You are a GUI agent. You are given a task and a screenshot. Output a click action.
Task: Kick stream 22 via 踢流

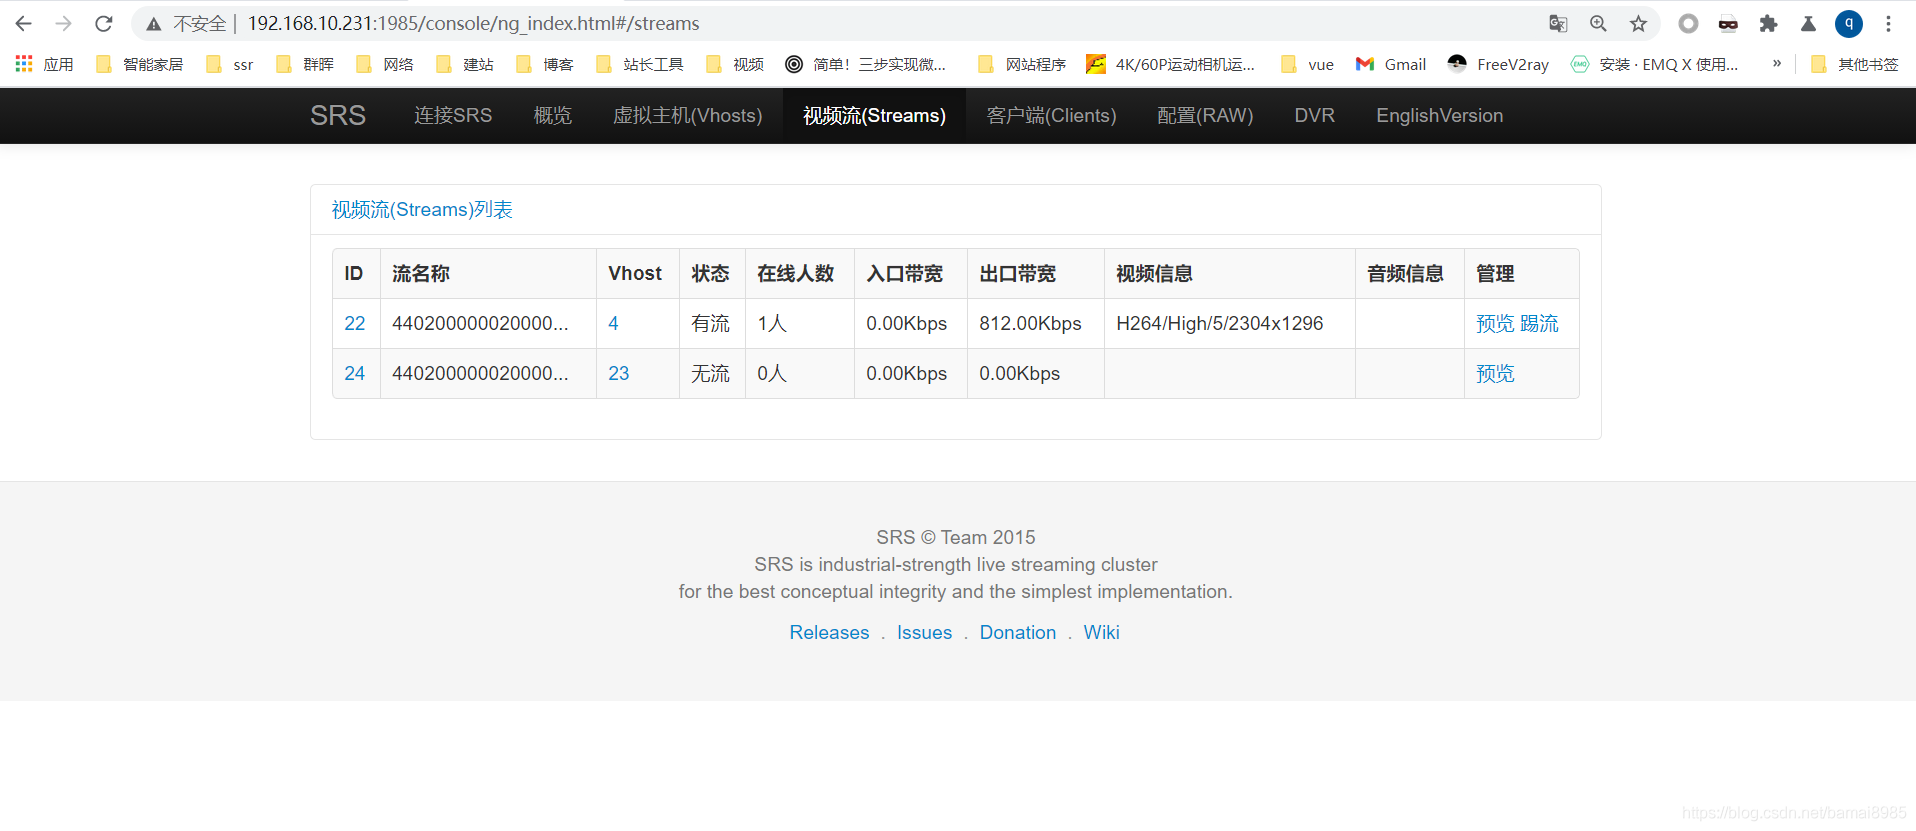(1539, 323)
